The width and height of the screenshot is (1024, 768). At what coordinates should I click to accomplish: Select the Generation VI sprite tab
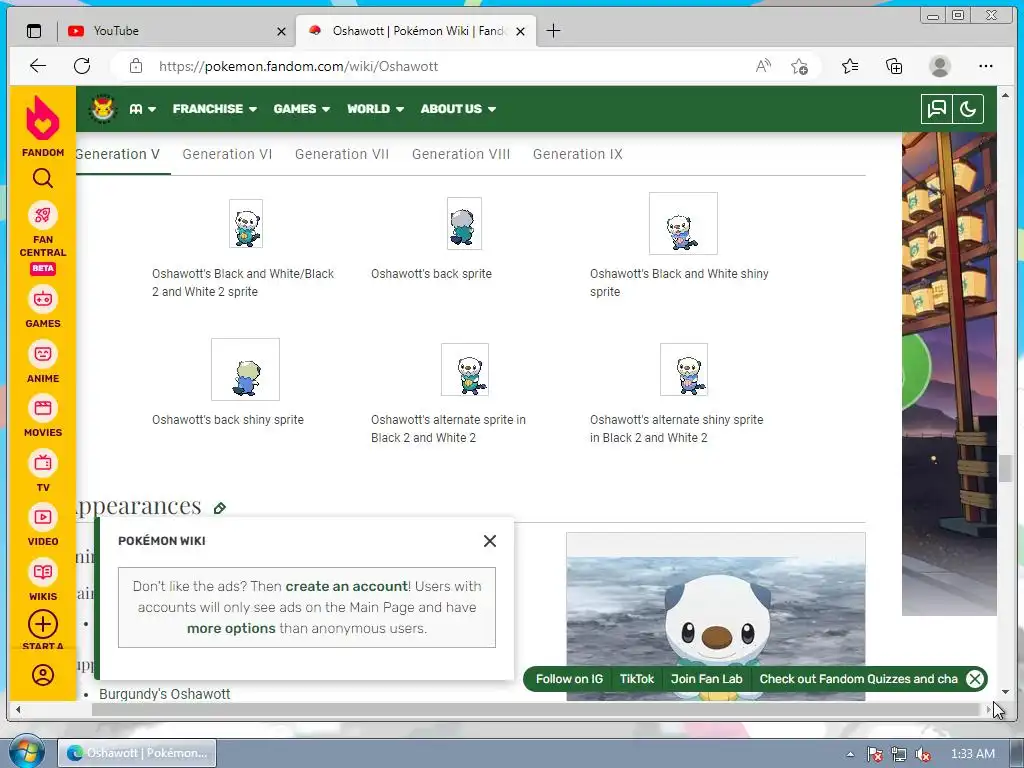(227, 154)
